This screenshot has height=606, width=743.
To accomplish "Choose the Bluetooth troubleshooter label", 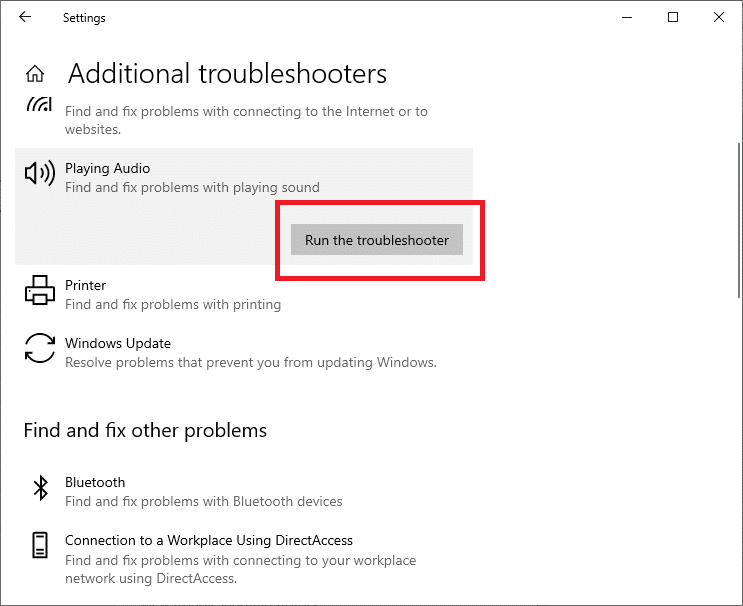I will click(x=95, y=482).
